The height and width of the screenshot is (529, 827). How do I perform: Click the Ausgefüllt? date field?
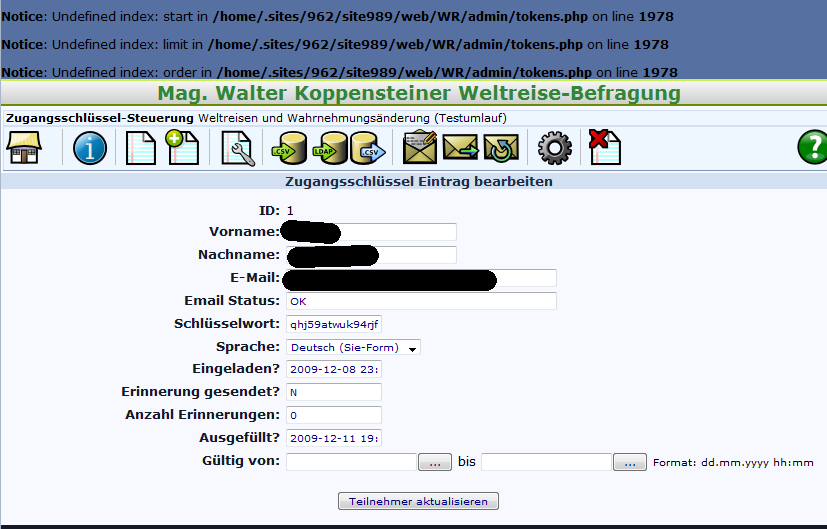pyautogui.click(x=334, y=438)
